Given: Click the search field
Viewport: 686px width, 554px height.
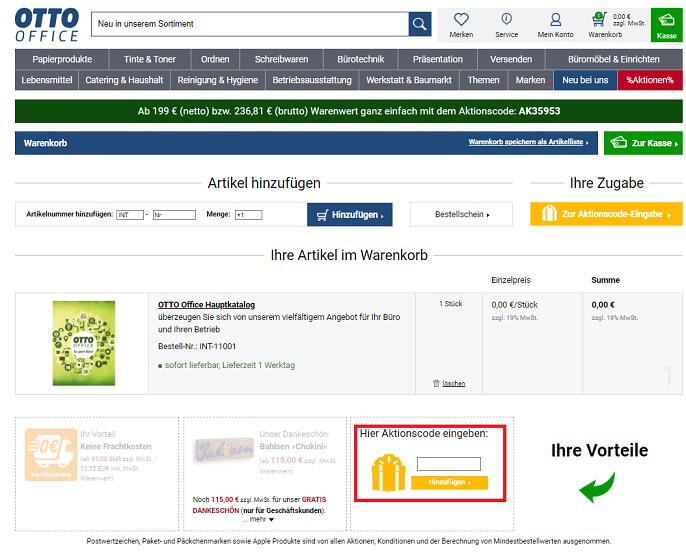Looking at the screenshot, I should tap(250, 24).
